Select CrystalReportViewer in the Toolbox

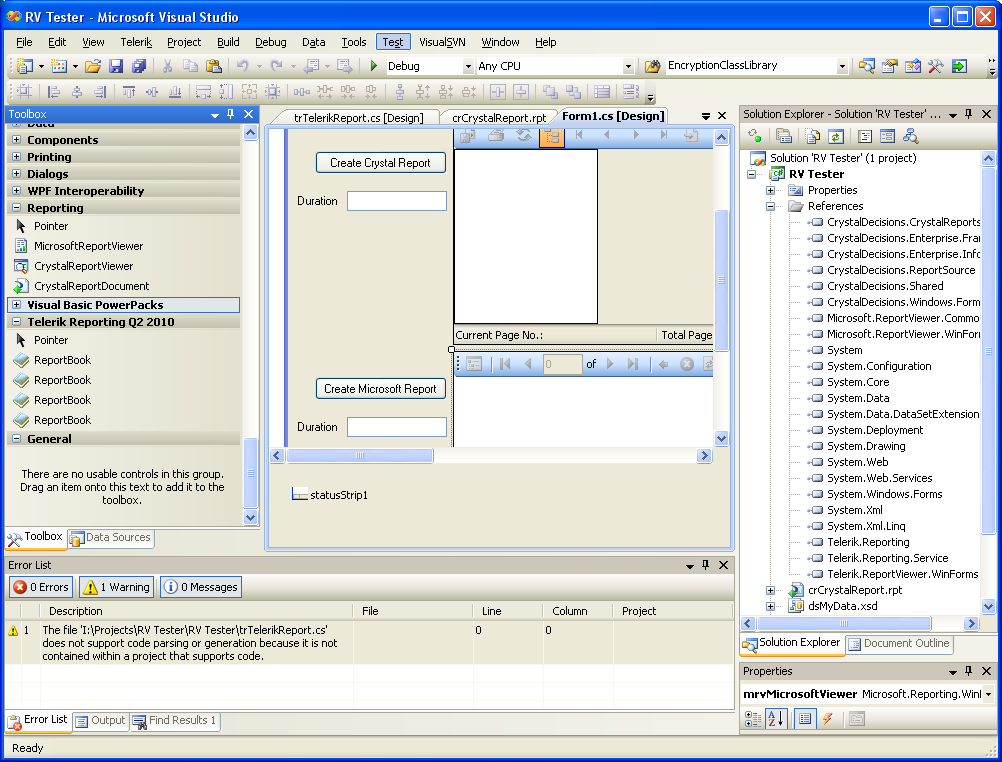pyautogui.click(x=83, y=266)
